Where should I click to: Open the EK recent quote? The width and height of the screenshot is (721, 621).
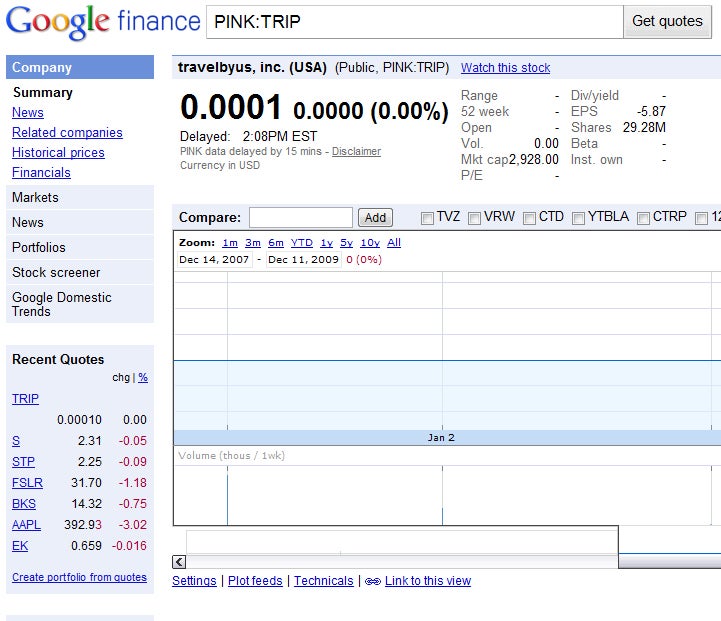pyautogui.click(x=20, y=546)
